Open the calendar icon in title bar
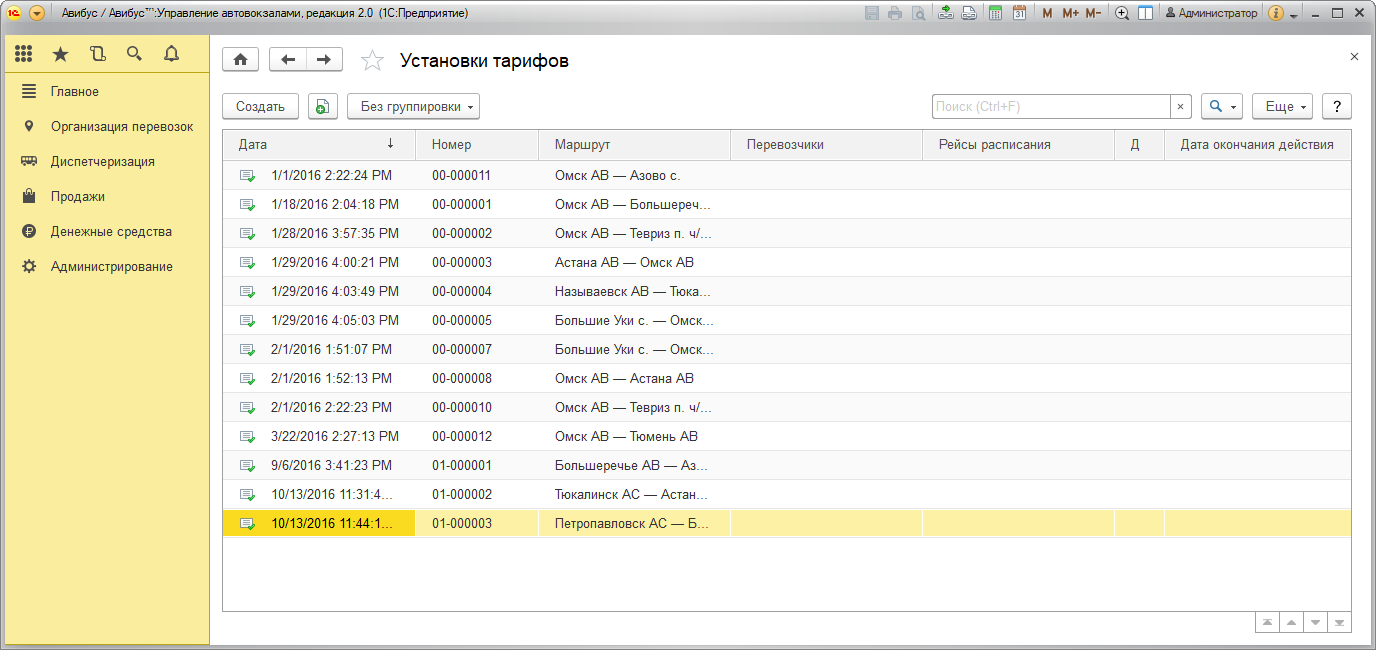 (x=1019, y=14)
